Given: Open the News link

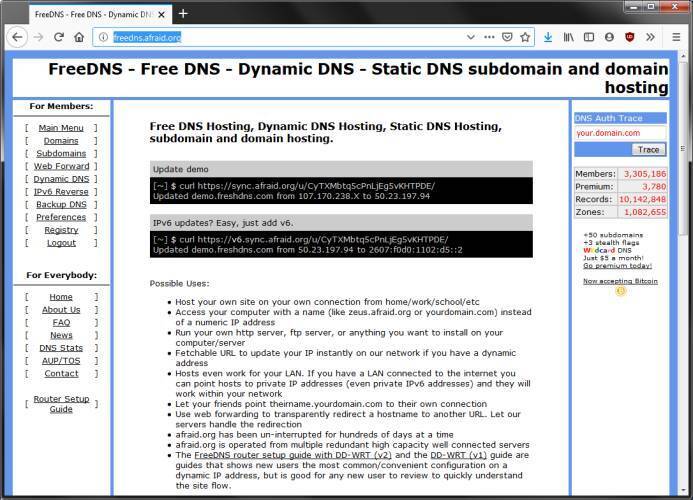Looking at the screenshot, I should pyautogui.click(x=61, y=336).
